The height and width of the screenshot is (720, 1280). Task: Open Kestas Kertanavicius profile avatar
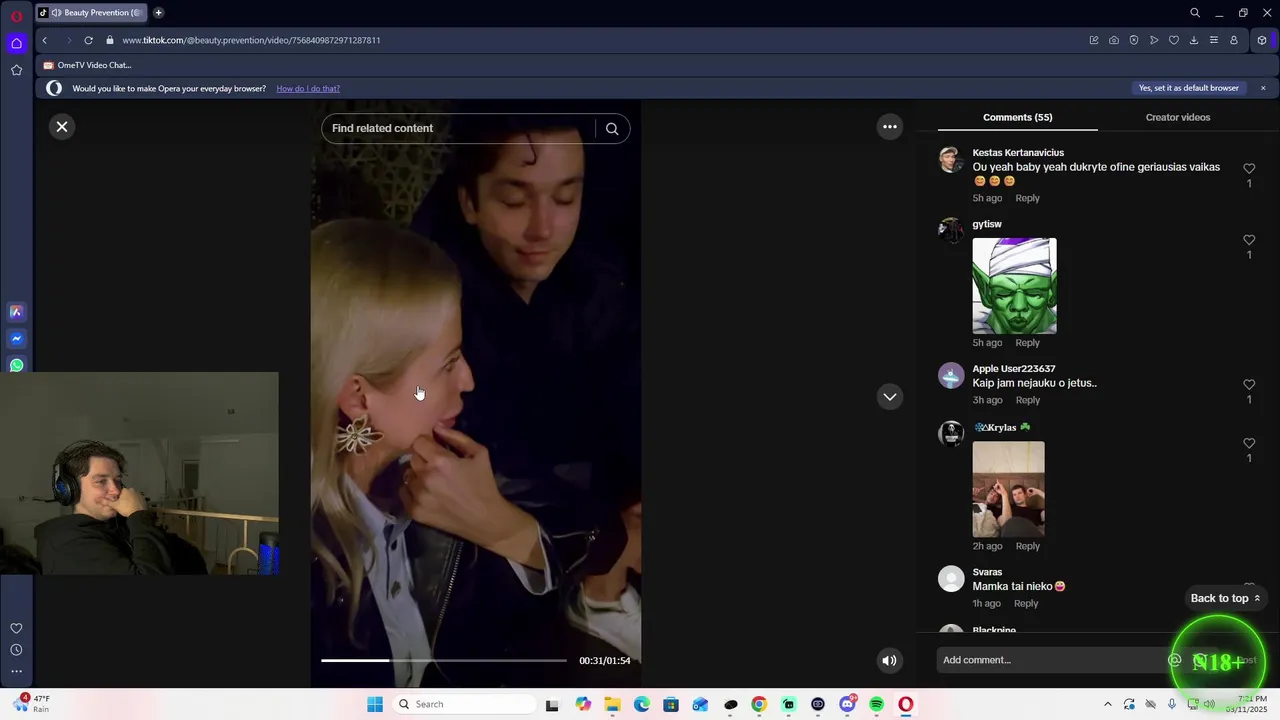coord(951,160)
